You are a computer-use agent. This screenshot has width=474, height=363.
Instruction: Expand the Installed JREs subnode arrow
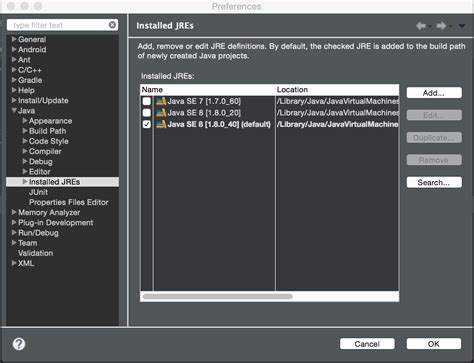click(25, 181)
